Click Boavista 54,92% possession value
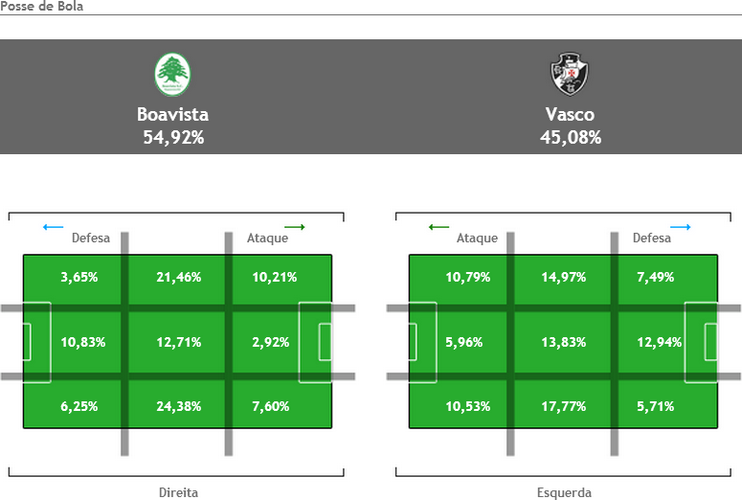This screenshot has height=500, width=742. [173, 137]
